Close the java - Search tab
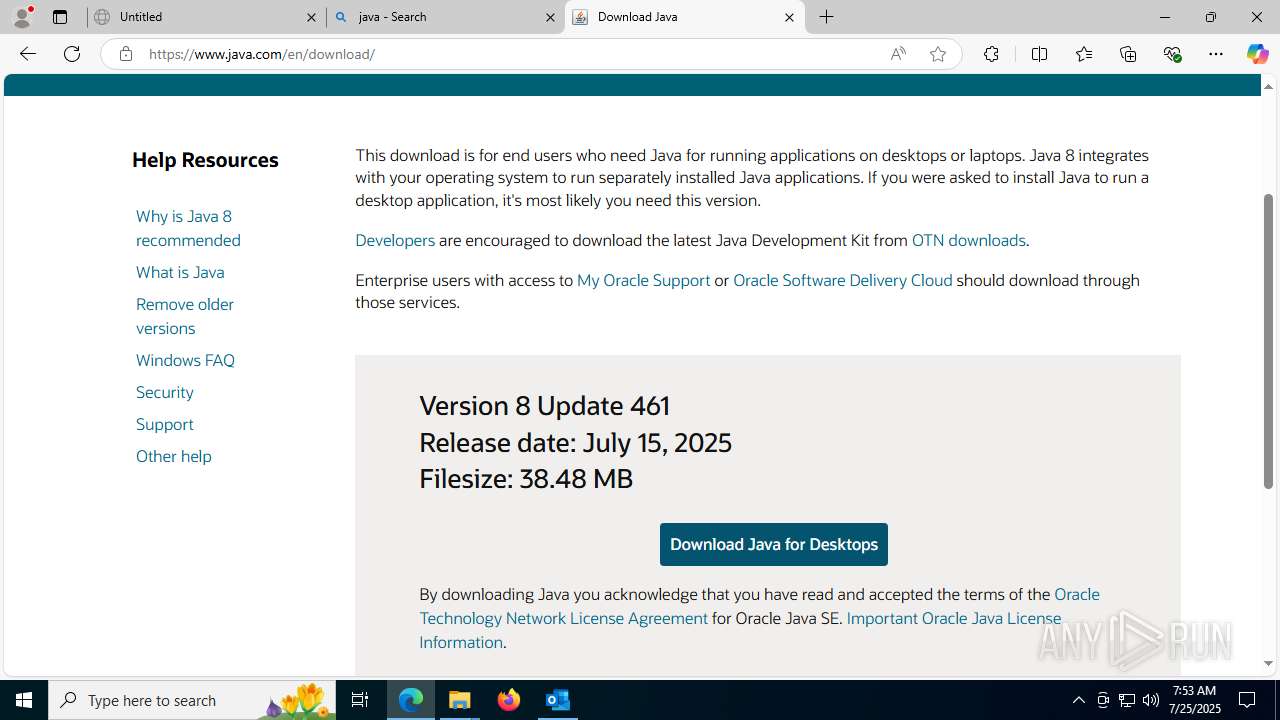This screenshot has height=720, width=1280. click(550, 17)
